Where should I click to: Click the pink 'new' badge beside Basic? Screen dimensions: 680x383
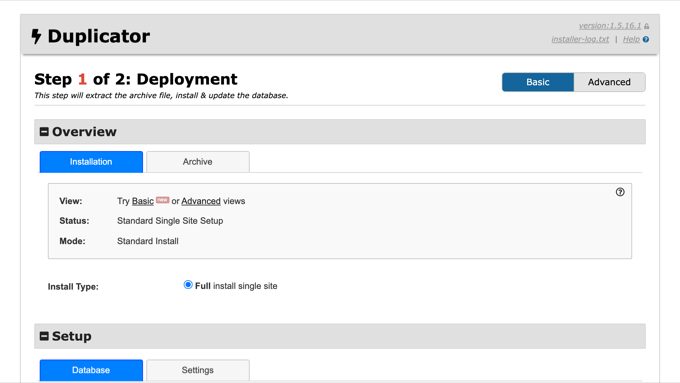pos(163,200)
